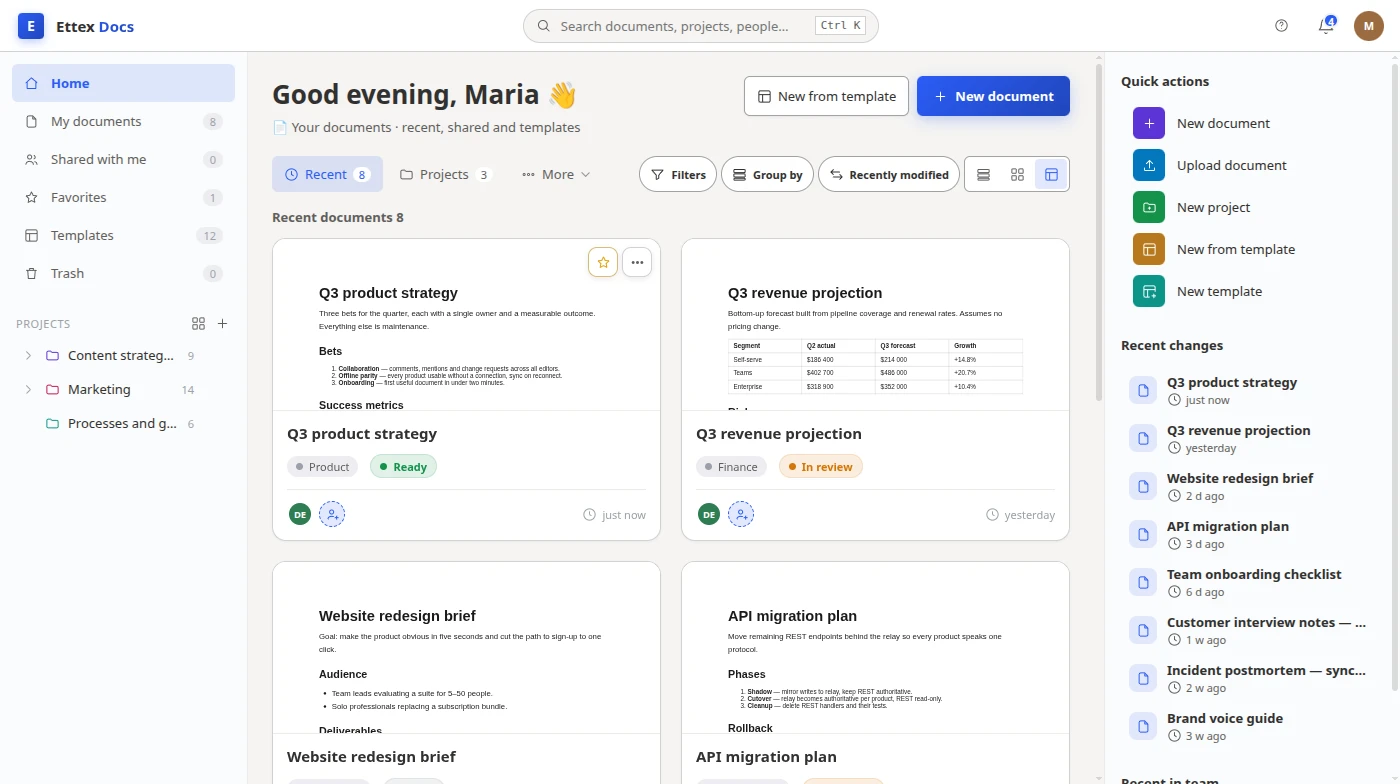
Task: Click the Ettex Docs logo icon
Action: 31,26
